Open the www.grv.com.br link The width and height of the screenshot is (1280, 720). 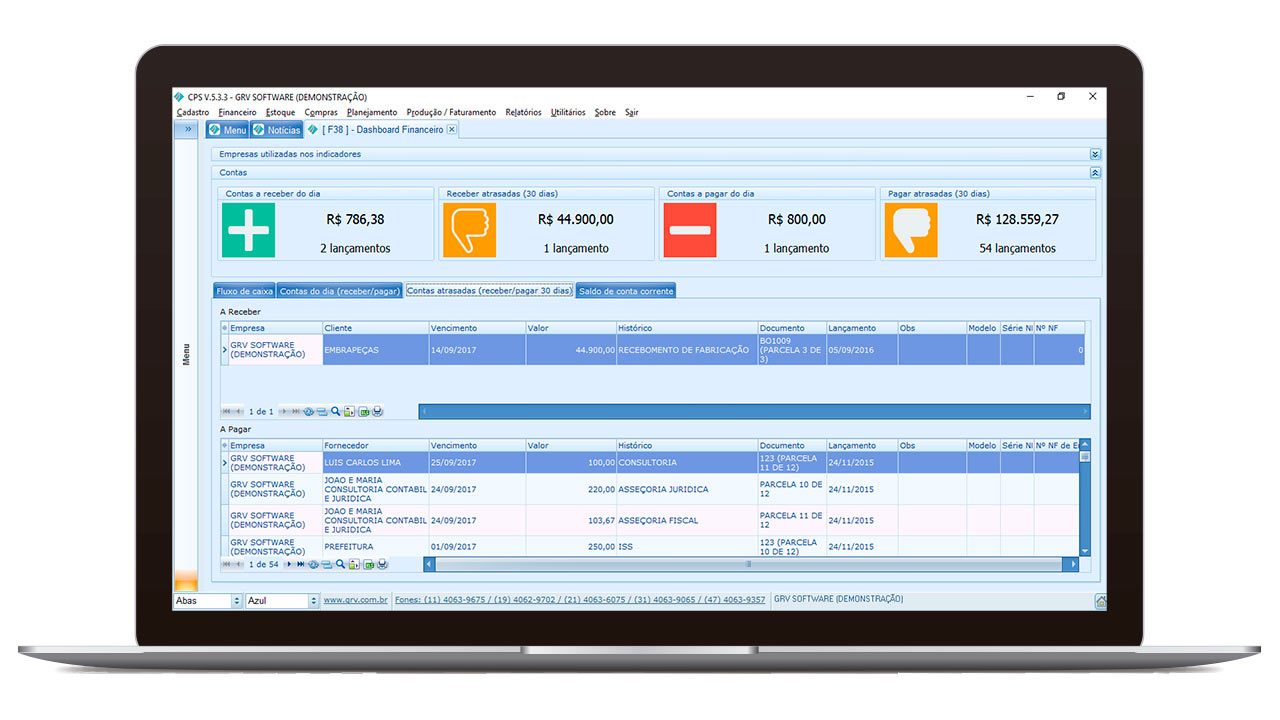tap(355, 600)
